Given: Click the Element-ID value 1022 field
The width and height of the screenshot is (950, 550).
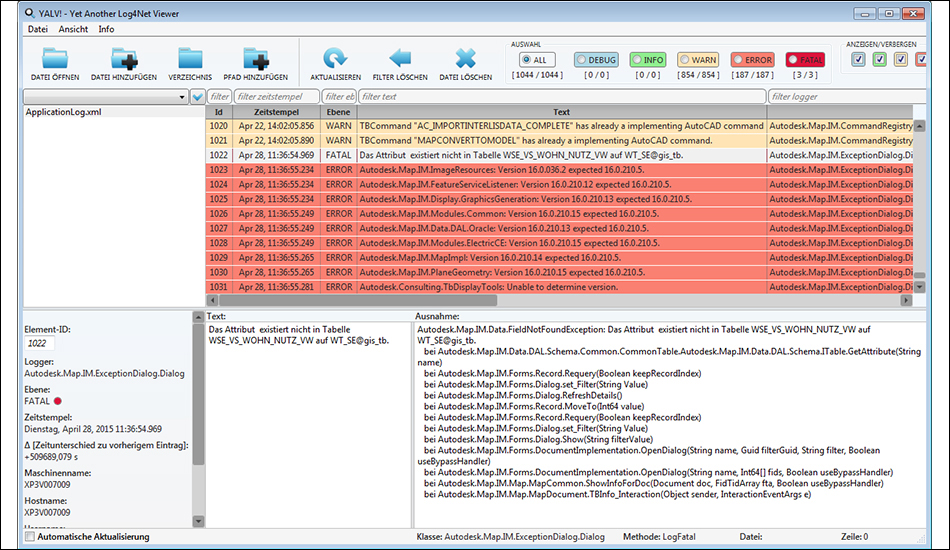Looking at the screenshot, I should click(39, 343).
